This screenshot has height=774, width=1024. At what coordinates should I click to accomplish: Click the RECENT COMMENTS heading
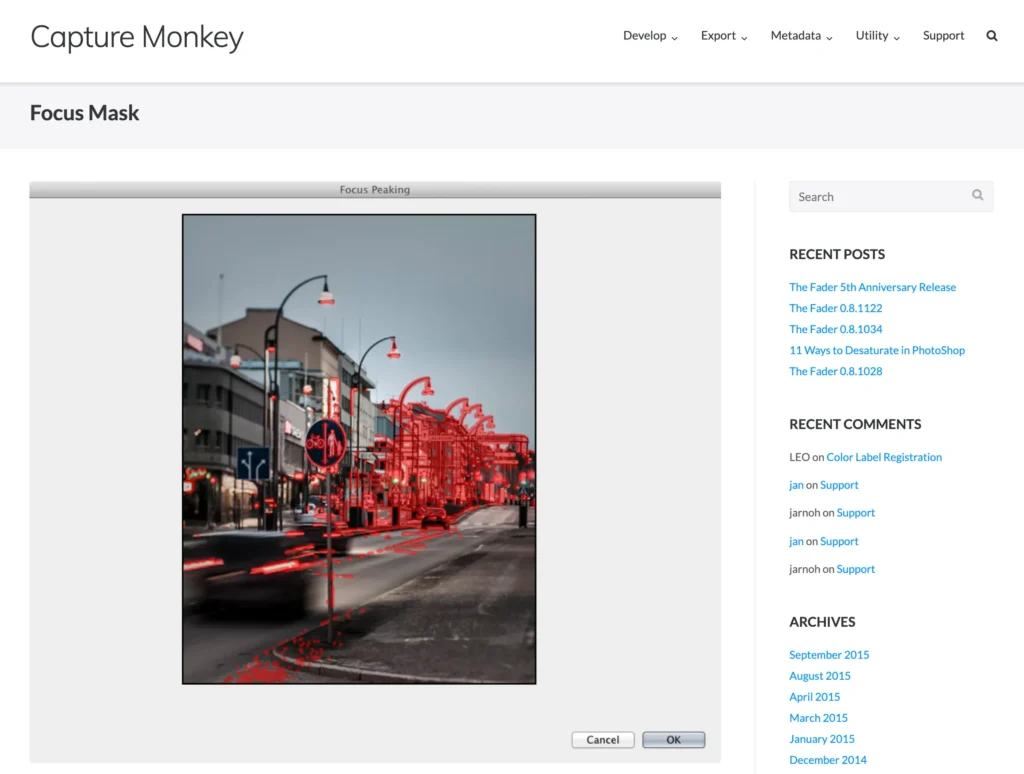coord(855,425)
